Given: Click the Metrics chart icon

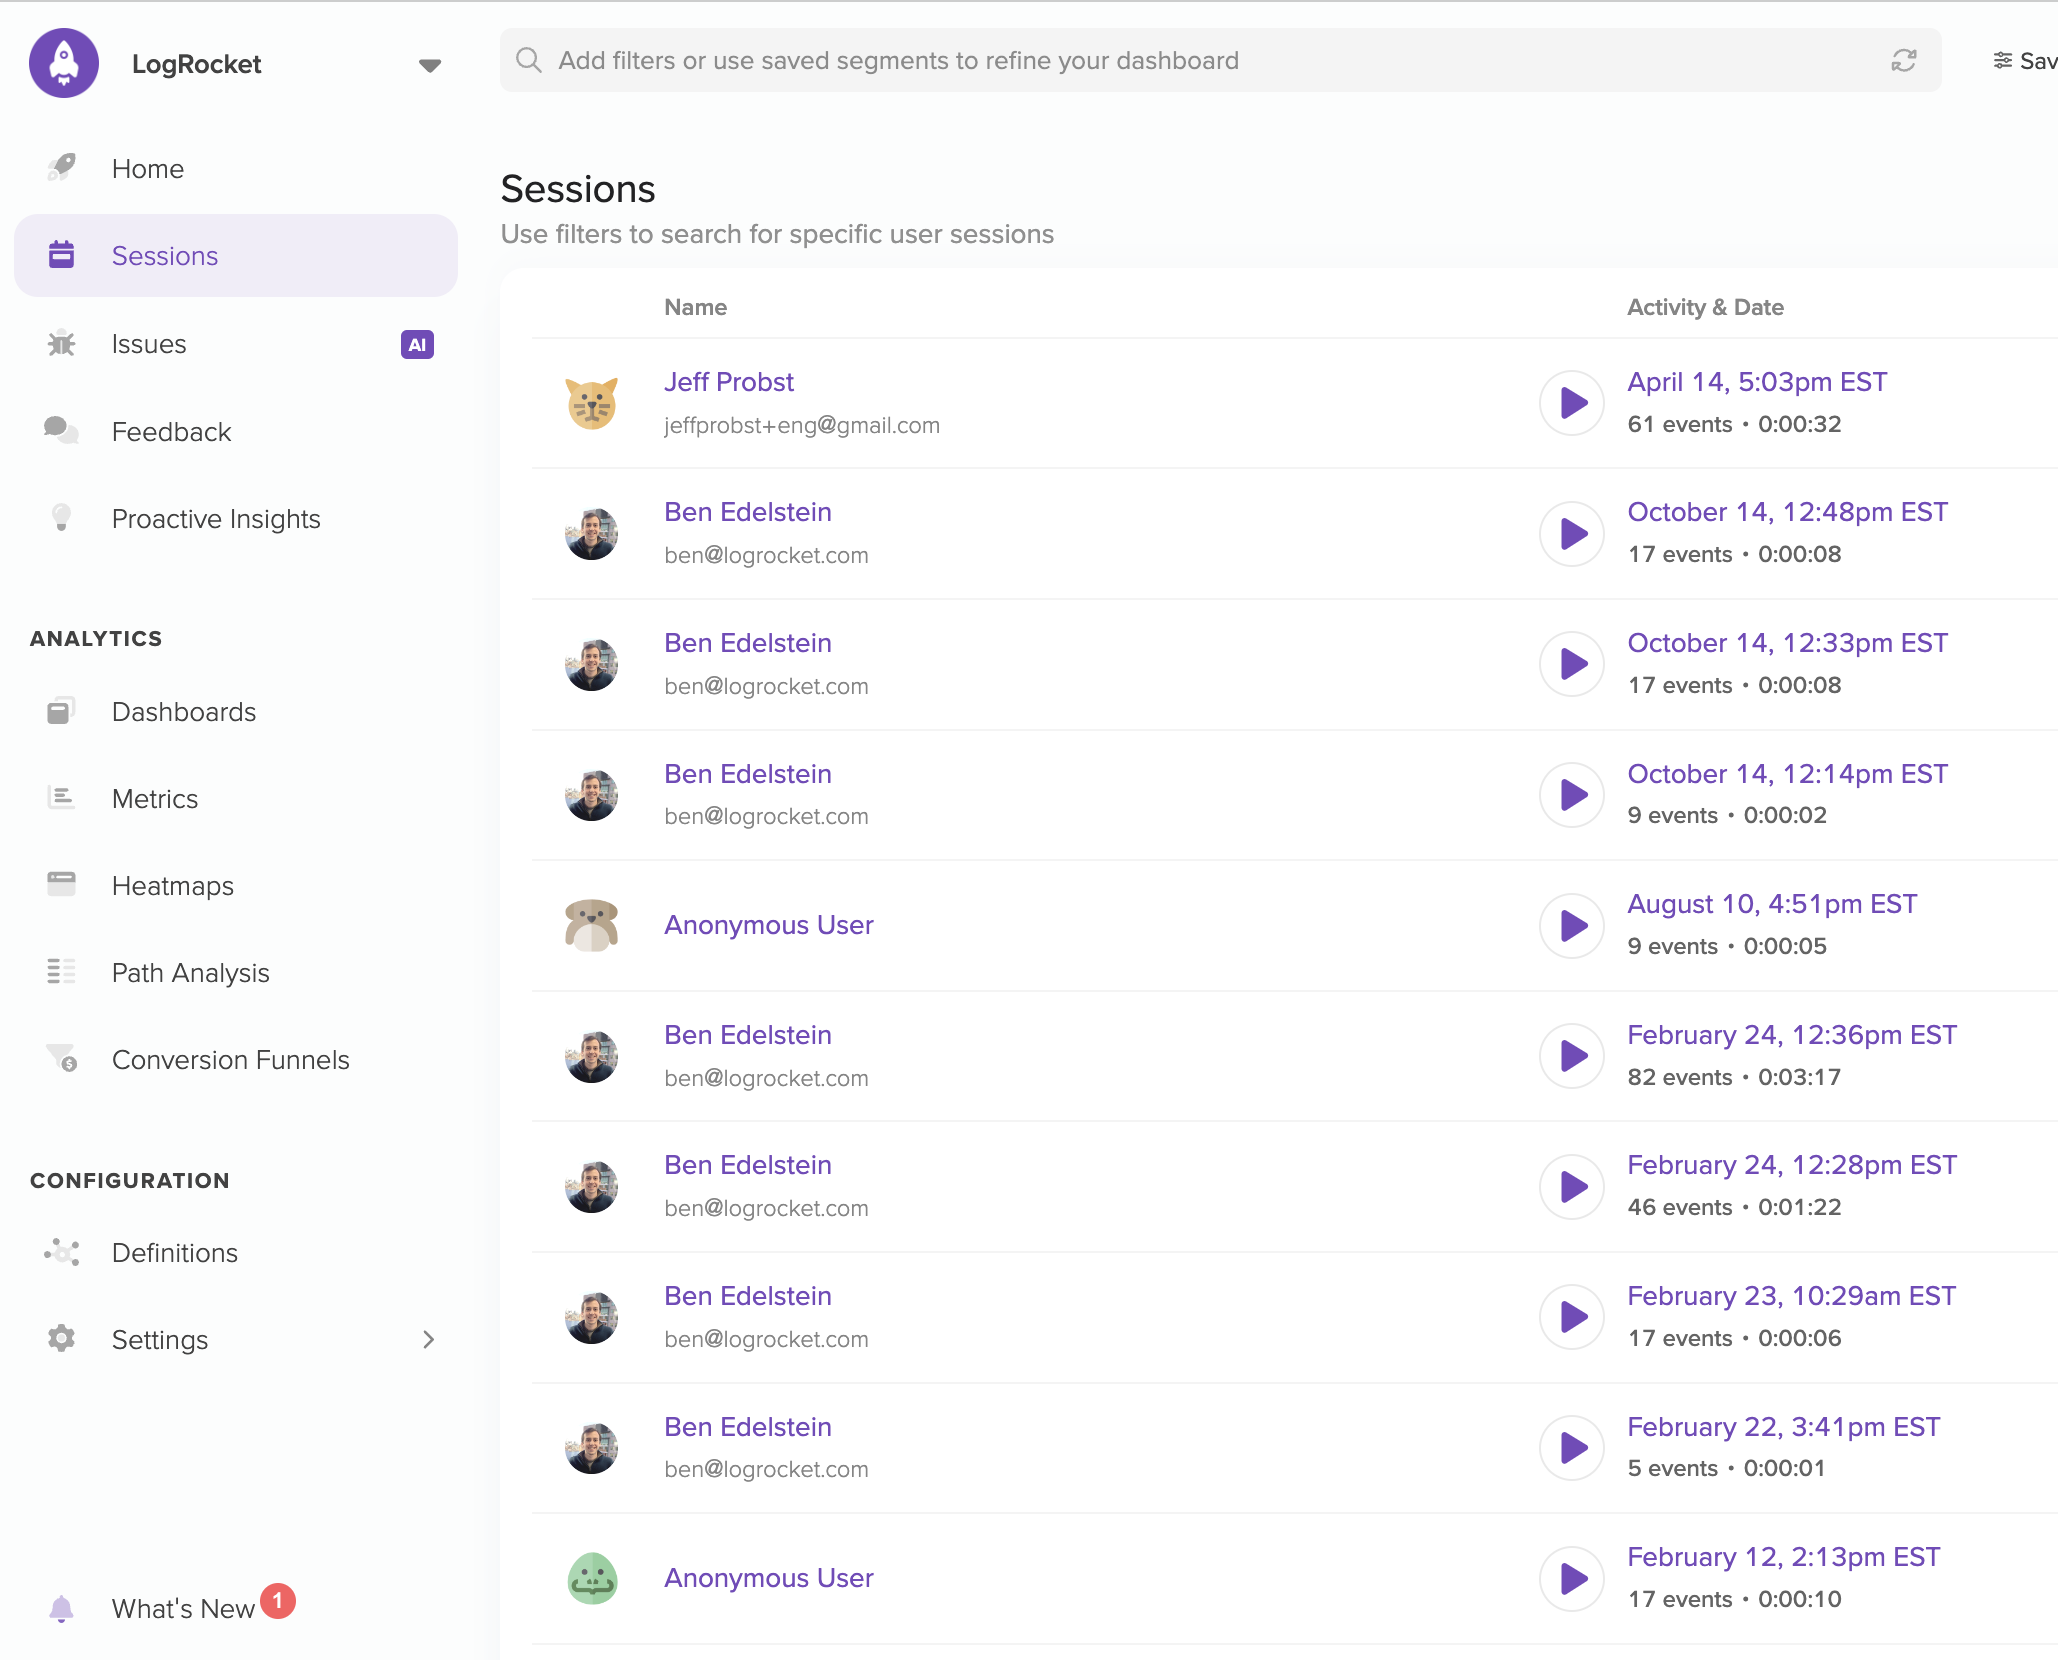Looking at the screenshot, I should 62,797.
